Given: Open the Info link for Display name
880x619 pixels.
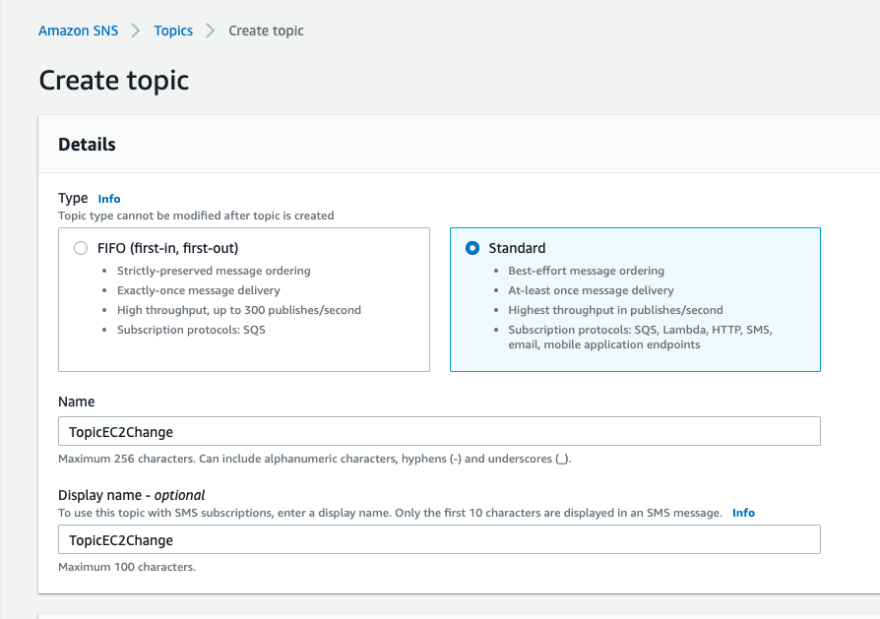Looking at the screenshot, I should click(x=743, y=512).
